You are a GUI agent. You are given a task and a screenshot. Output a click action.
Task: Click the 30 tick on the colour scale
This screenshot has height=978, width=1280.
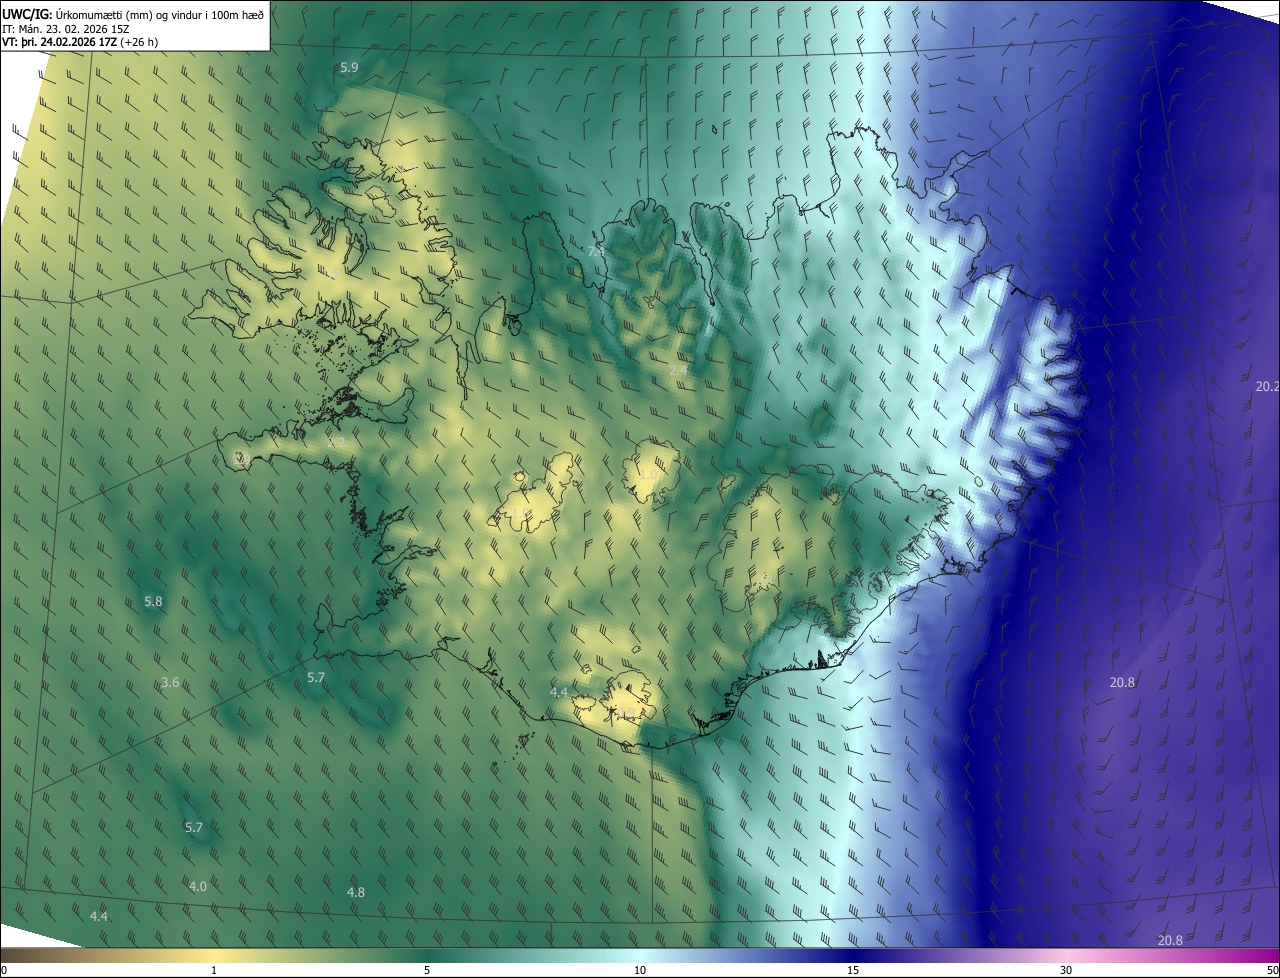(x=1066, y=971)
